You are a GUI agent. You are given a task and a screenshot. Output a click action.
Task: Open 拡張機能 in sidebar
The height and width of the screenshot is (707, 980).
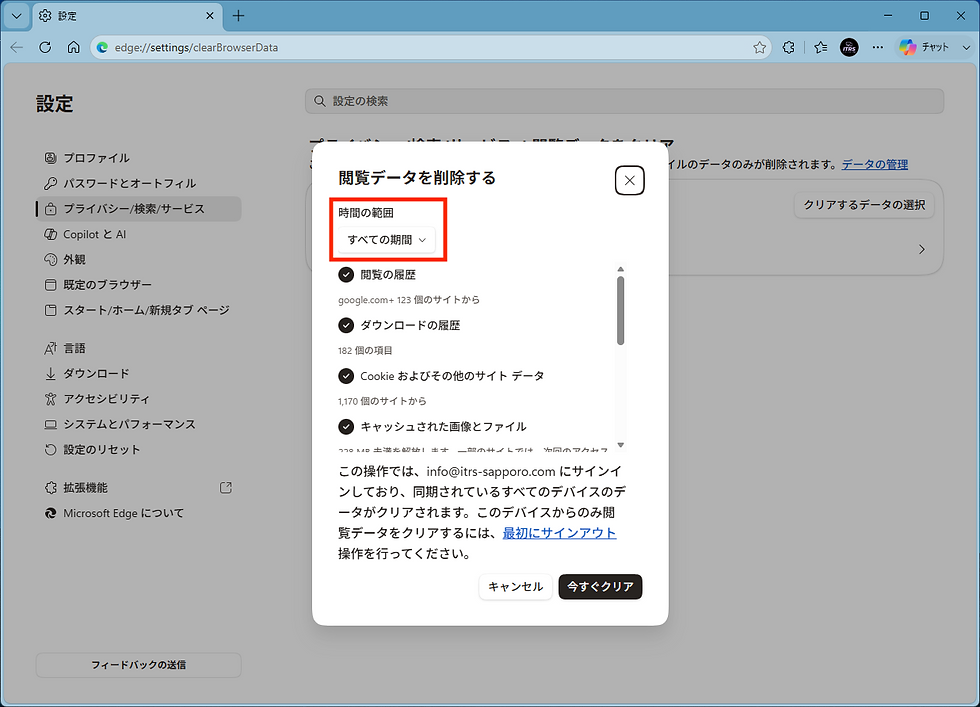pos(139,488)
